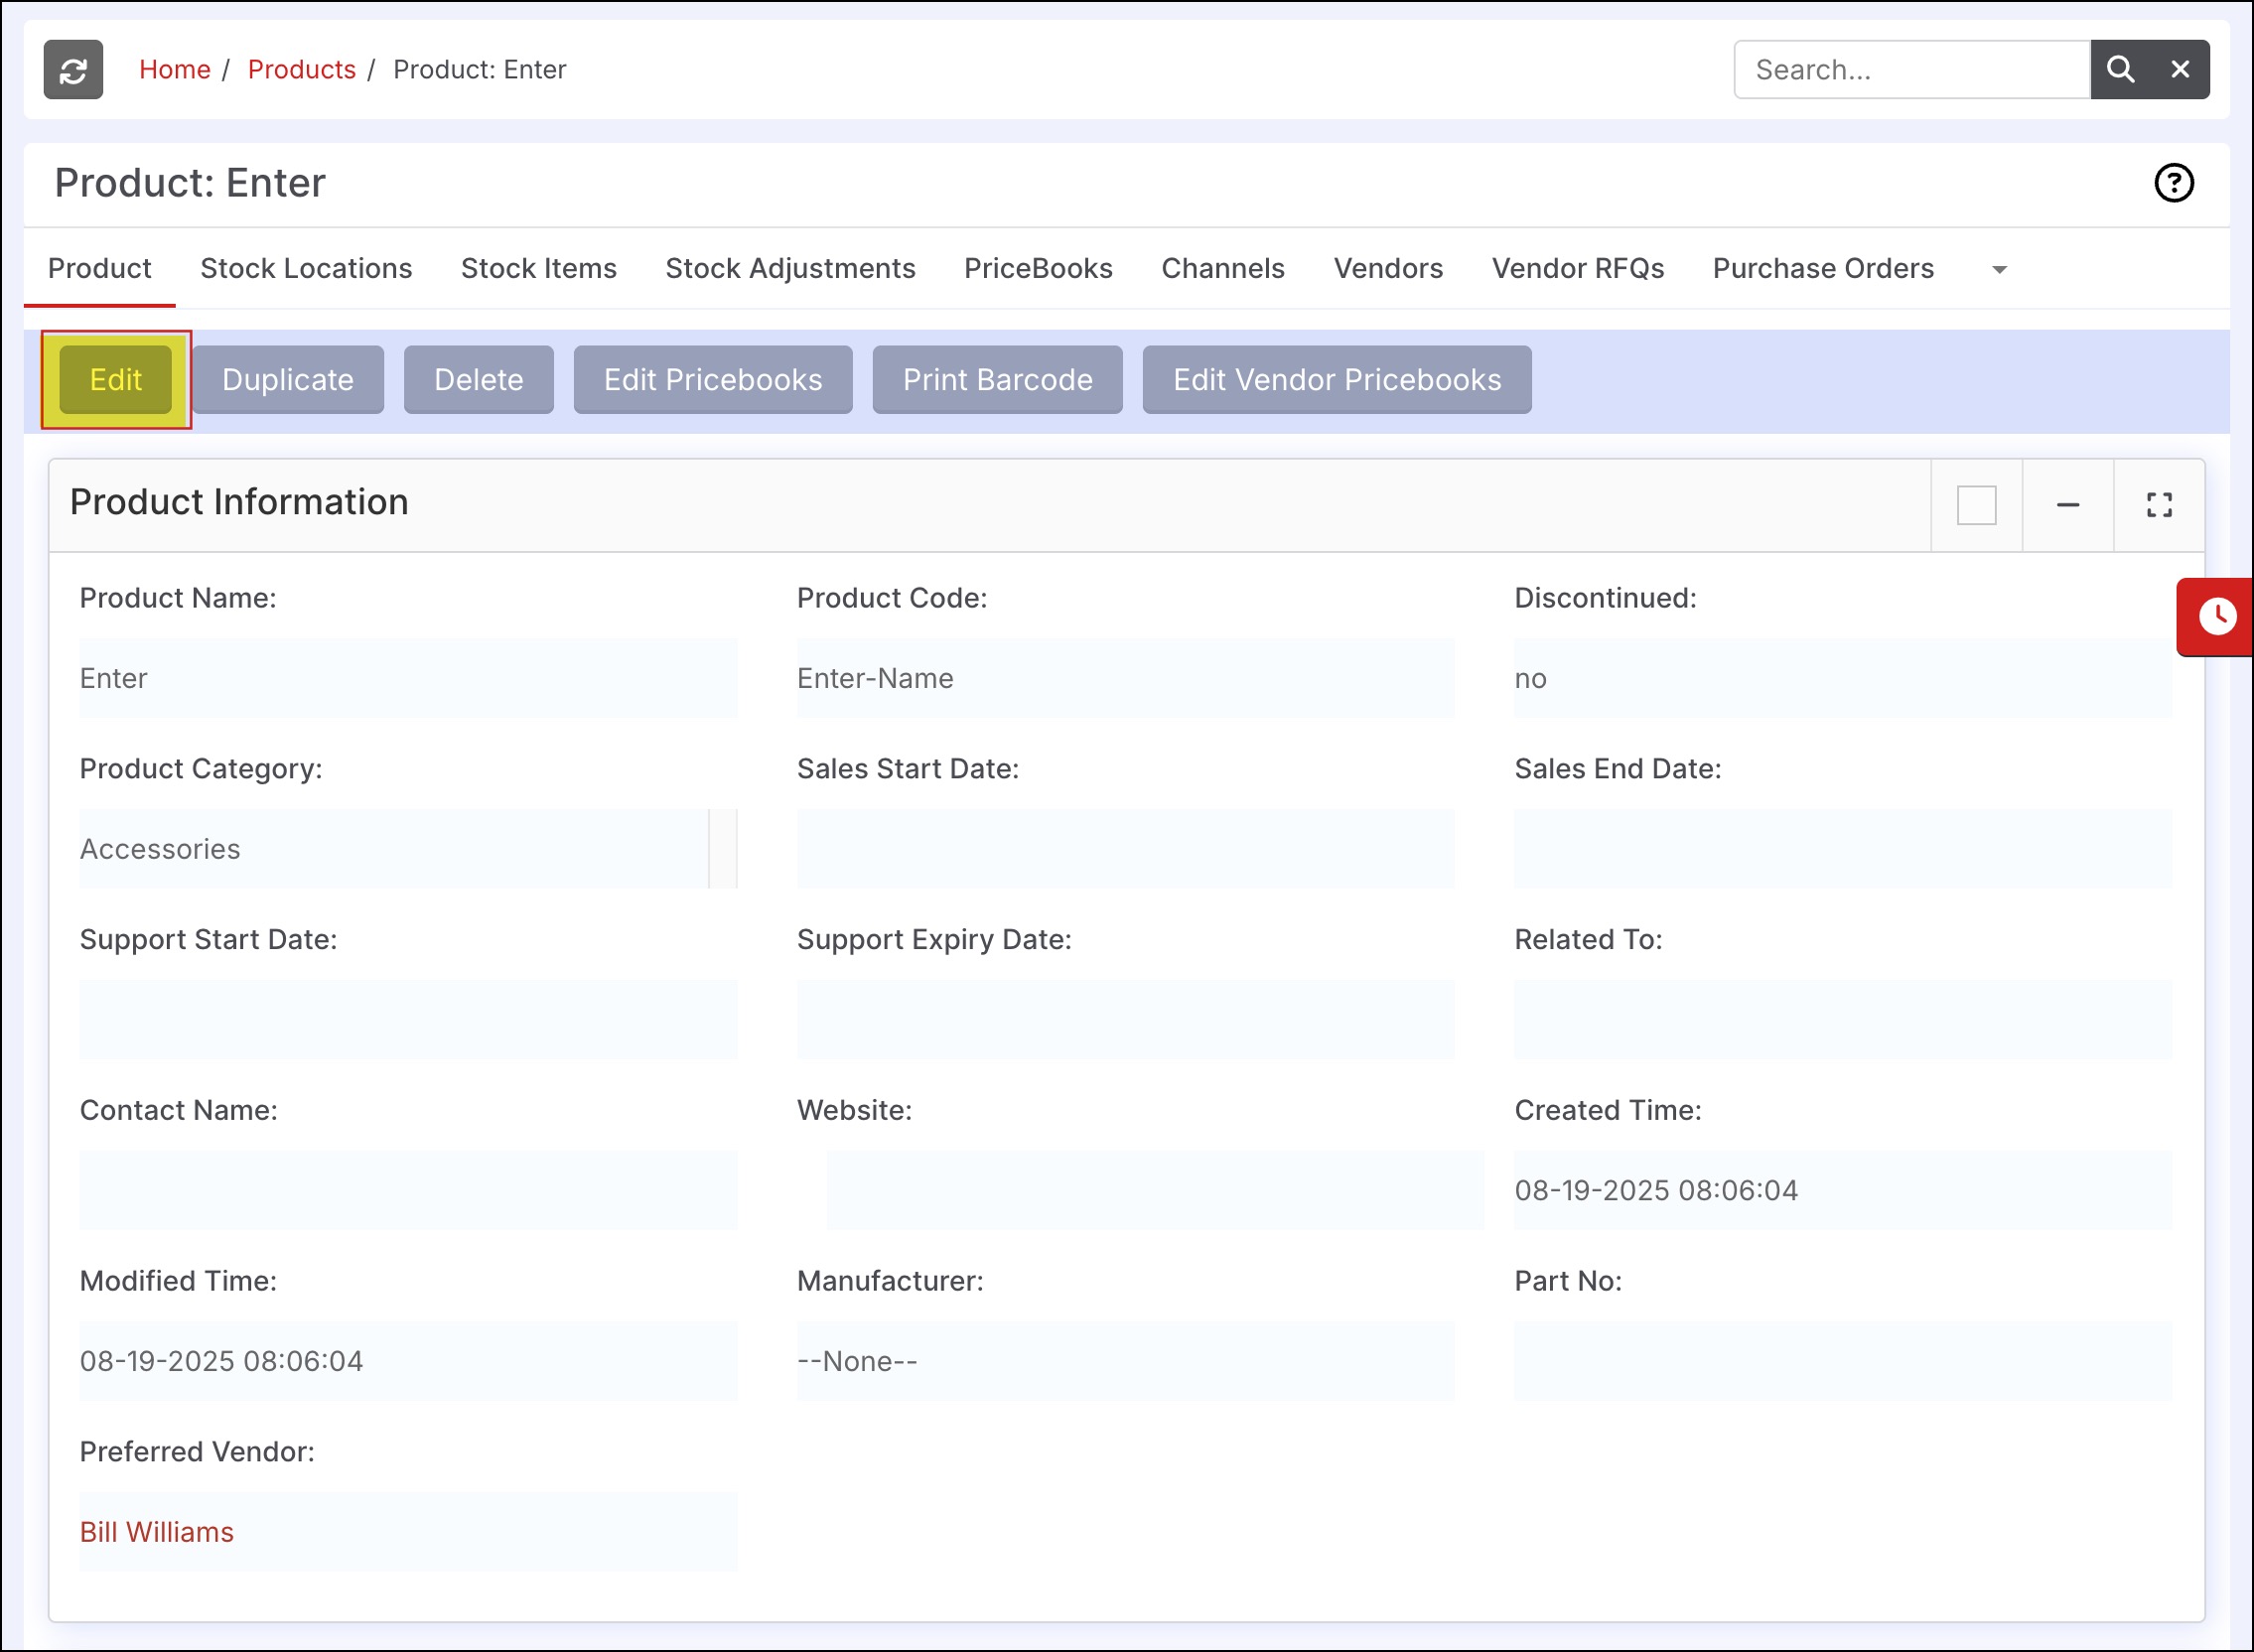Screen dimensions: 2254x1652
Task: Open the help question mark icon
Action: point(2174,183)
